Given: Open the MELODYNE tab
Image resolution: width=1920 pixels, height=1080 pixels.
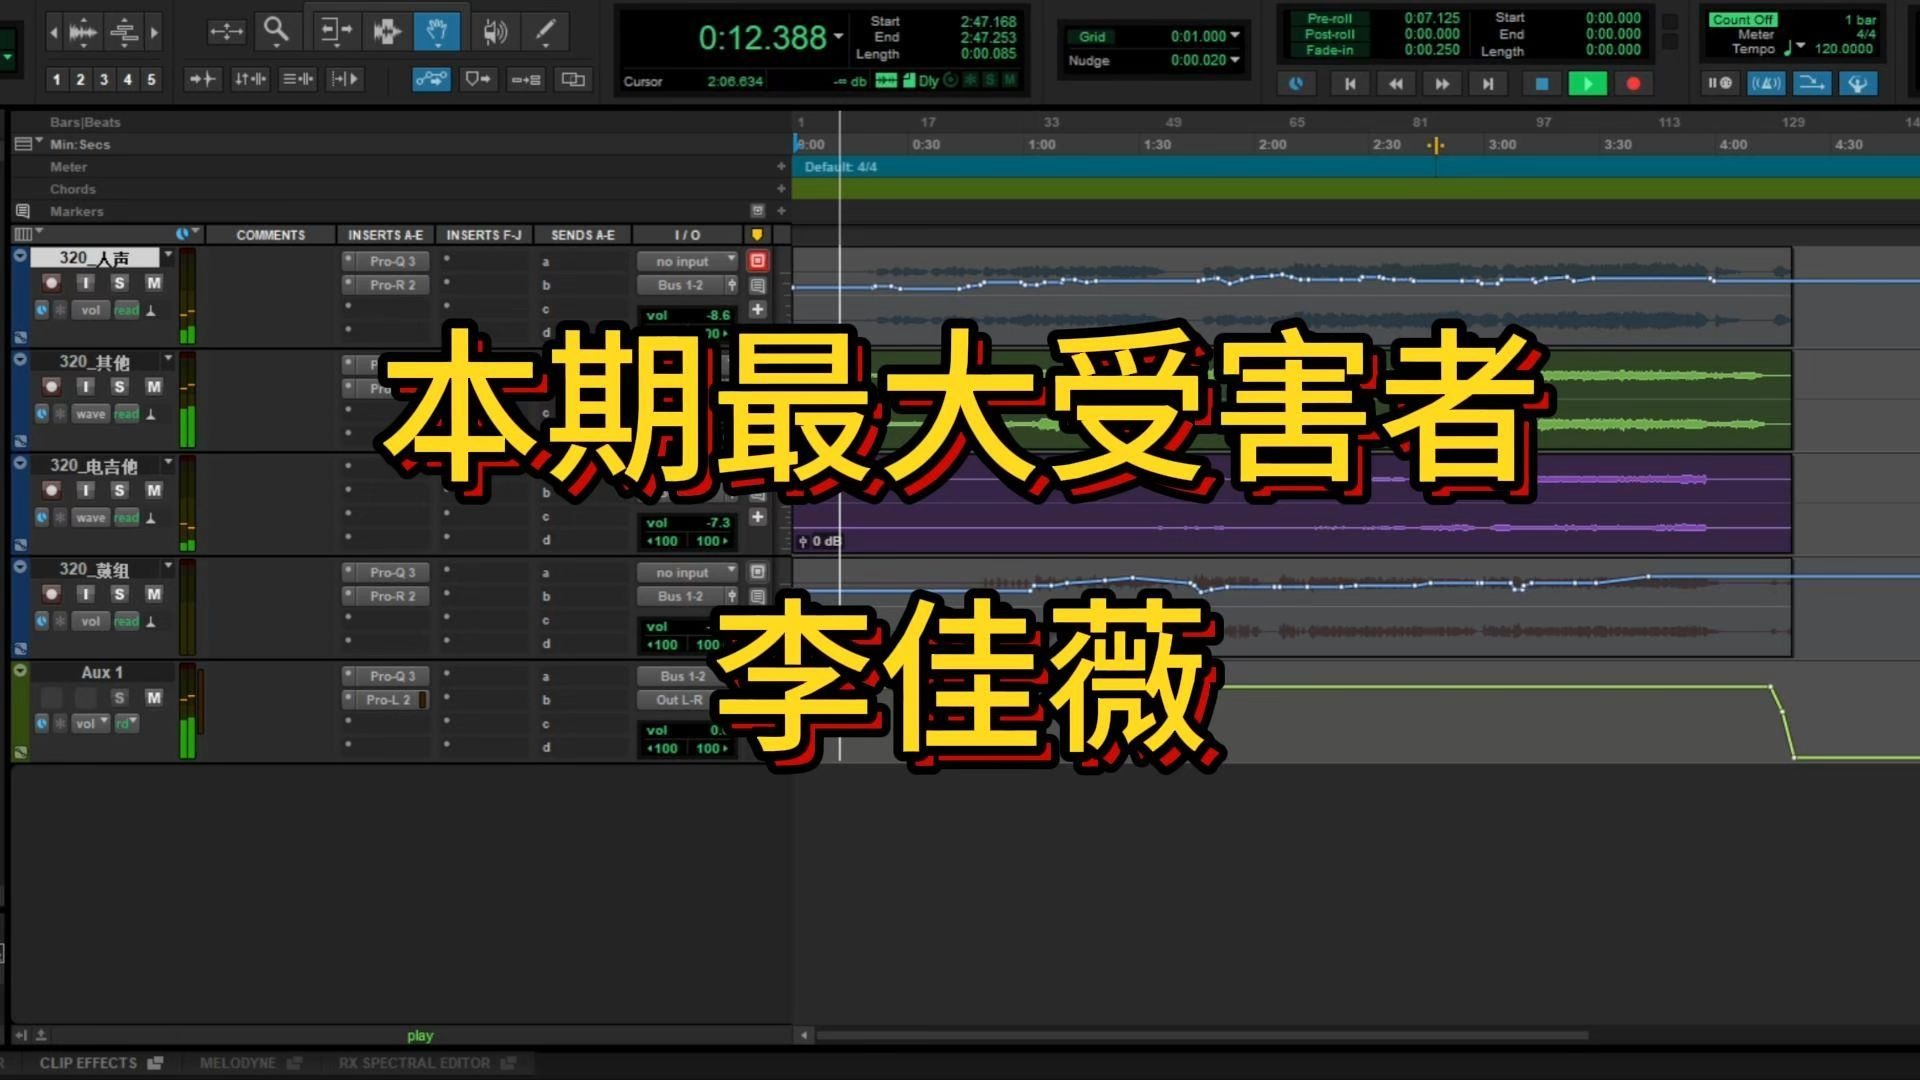Looking at the screenshot, I should point(250,1063).
